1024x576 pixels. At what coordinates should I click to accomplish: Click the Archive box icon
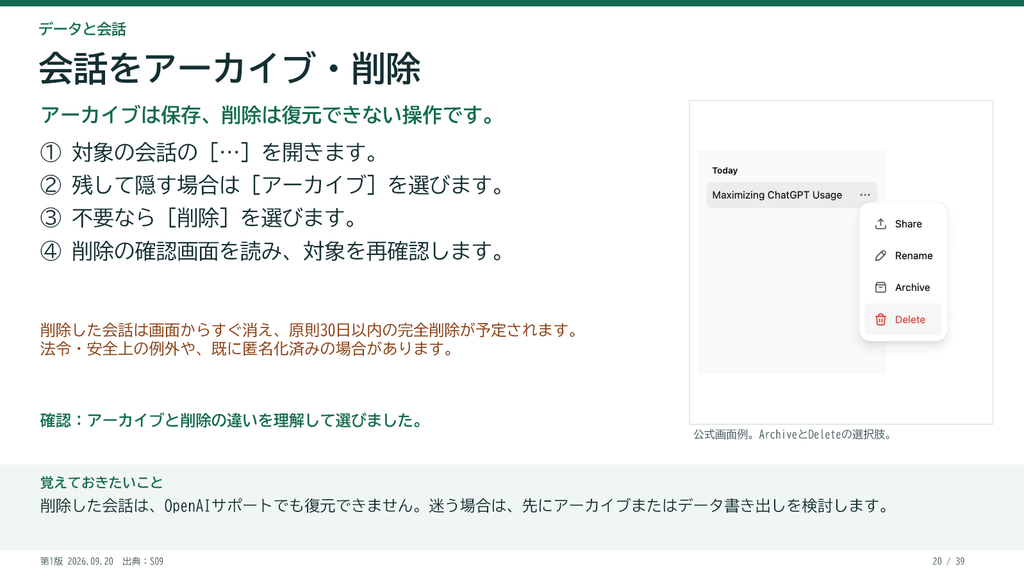click(880, 287)
